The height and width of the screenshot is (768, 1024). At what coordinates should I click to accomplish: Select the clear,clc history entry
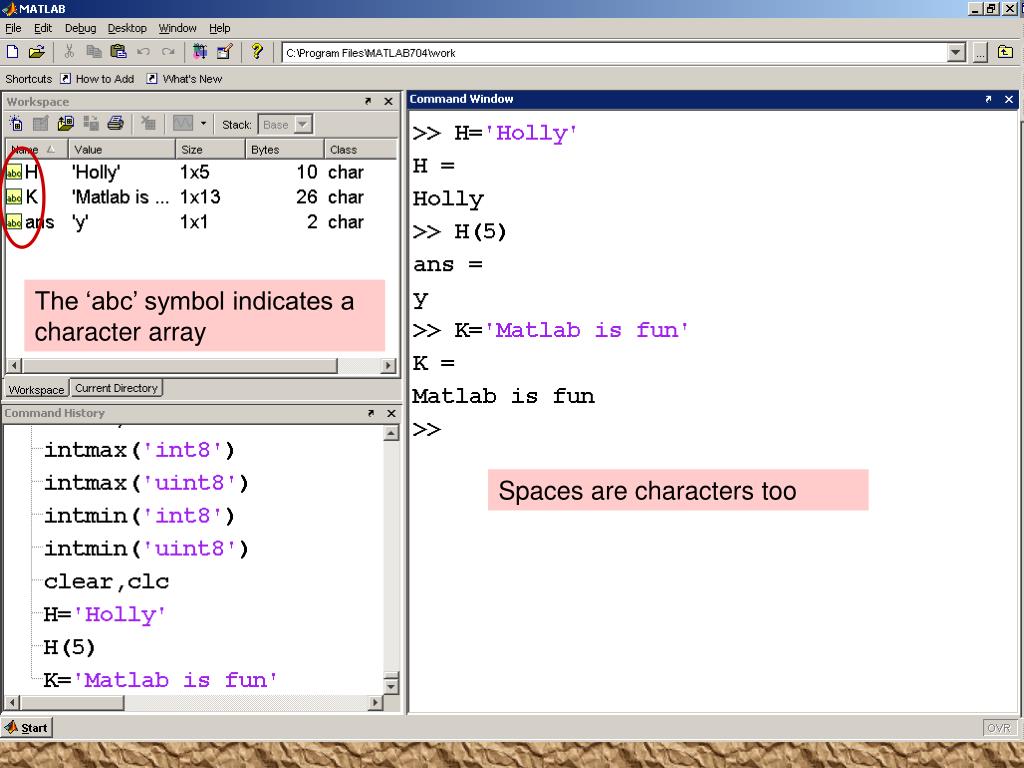(x=106, y=581)
